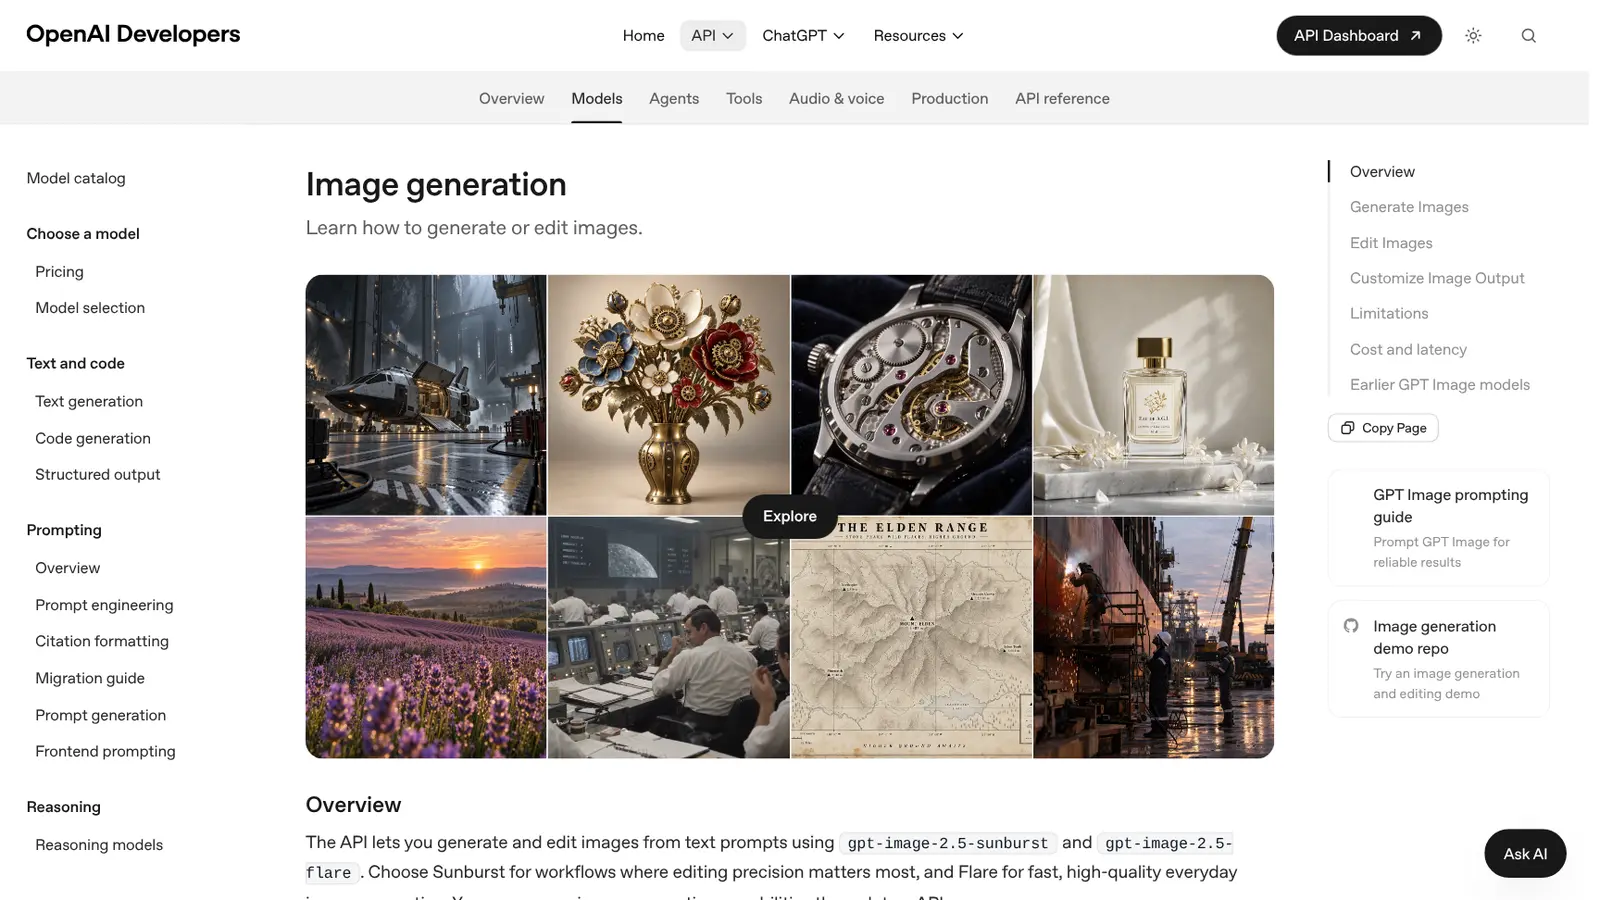
Task: Click the Explore button on the gallery
Action: coord(790,516)
